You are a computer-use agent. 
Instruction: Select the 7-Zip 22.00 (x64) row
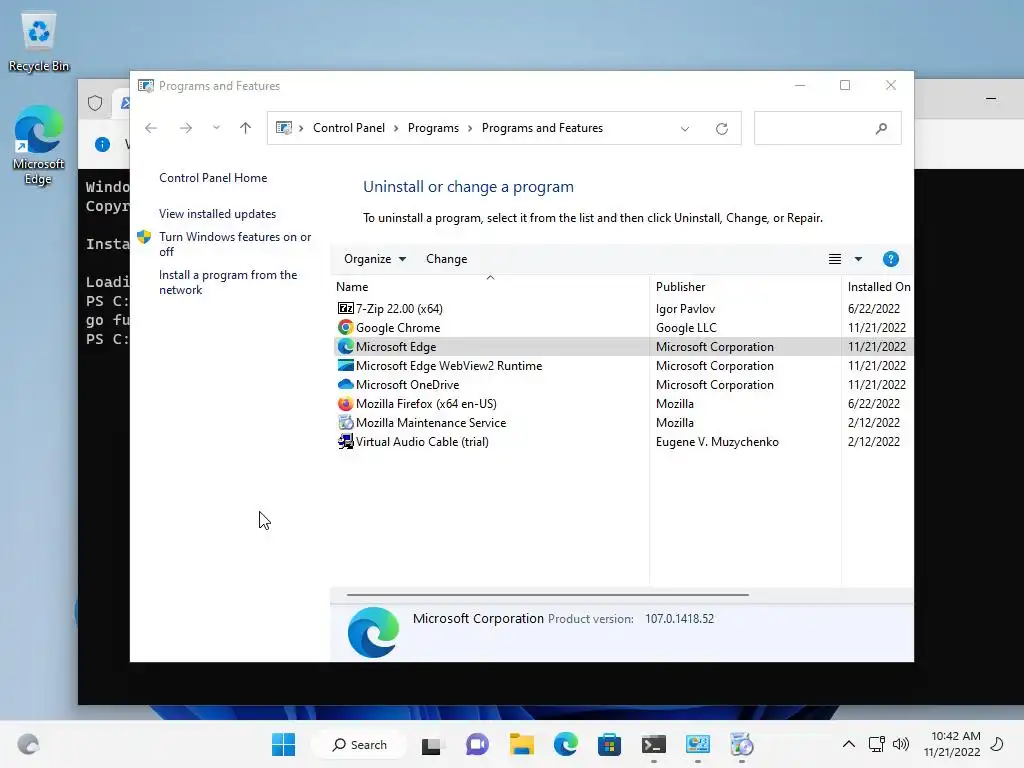point(623,308)
